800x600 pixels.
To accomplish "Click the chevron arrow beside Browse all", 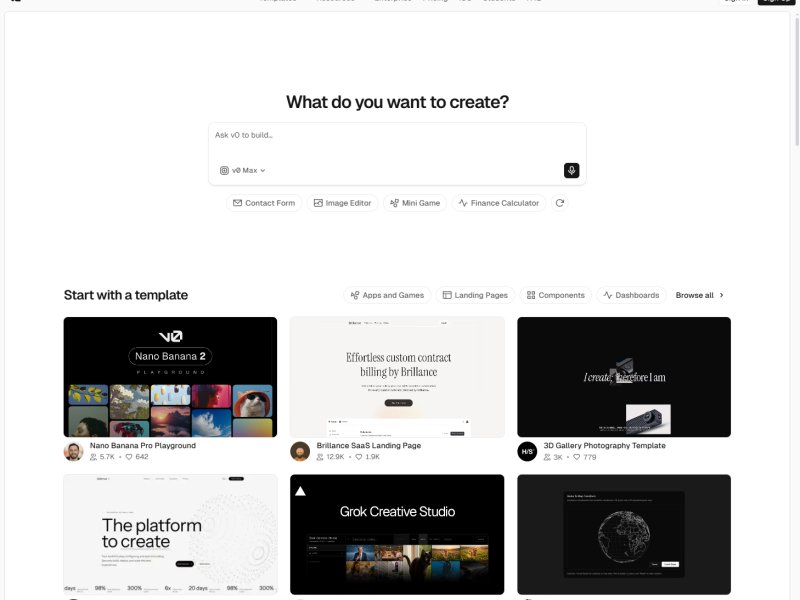I will coord(721,295).
